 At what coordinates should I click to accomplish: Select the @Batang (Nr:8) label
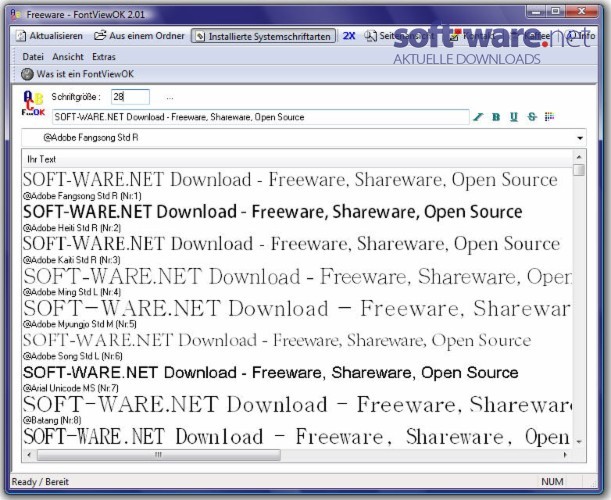coord(52,420)
